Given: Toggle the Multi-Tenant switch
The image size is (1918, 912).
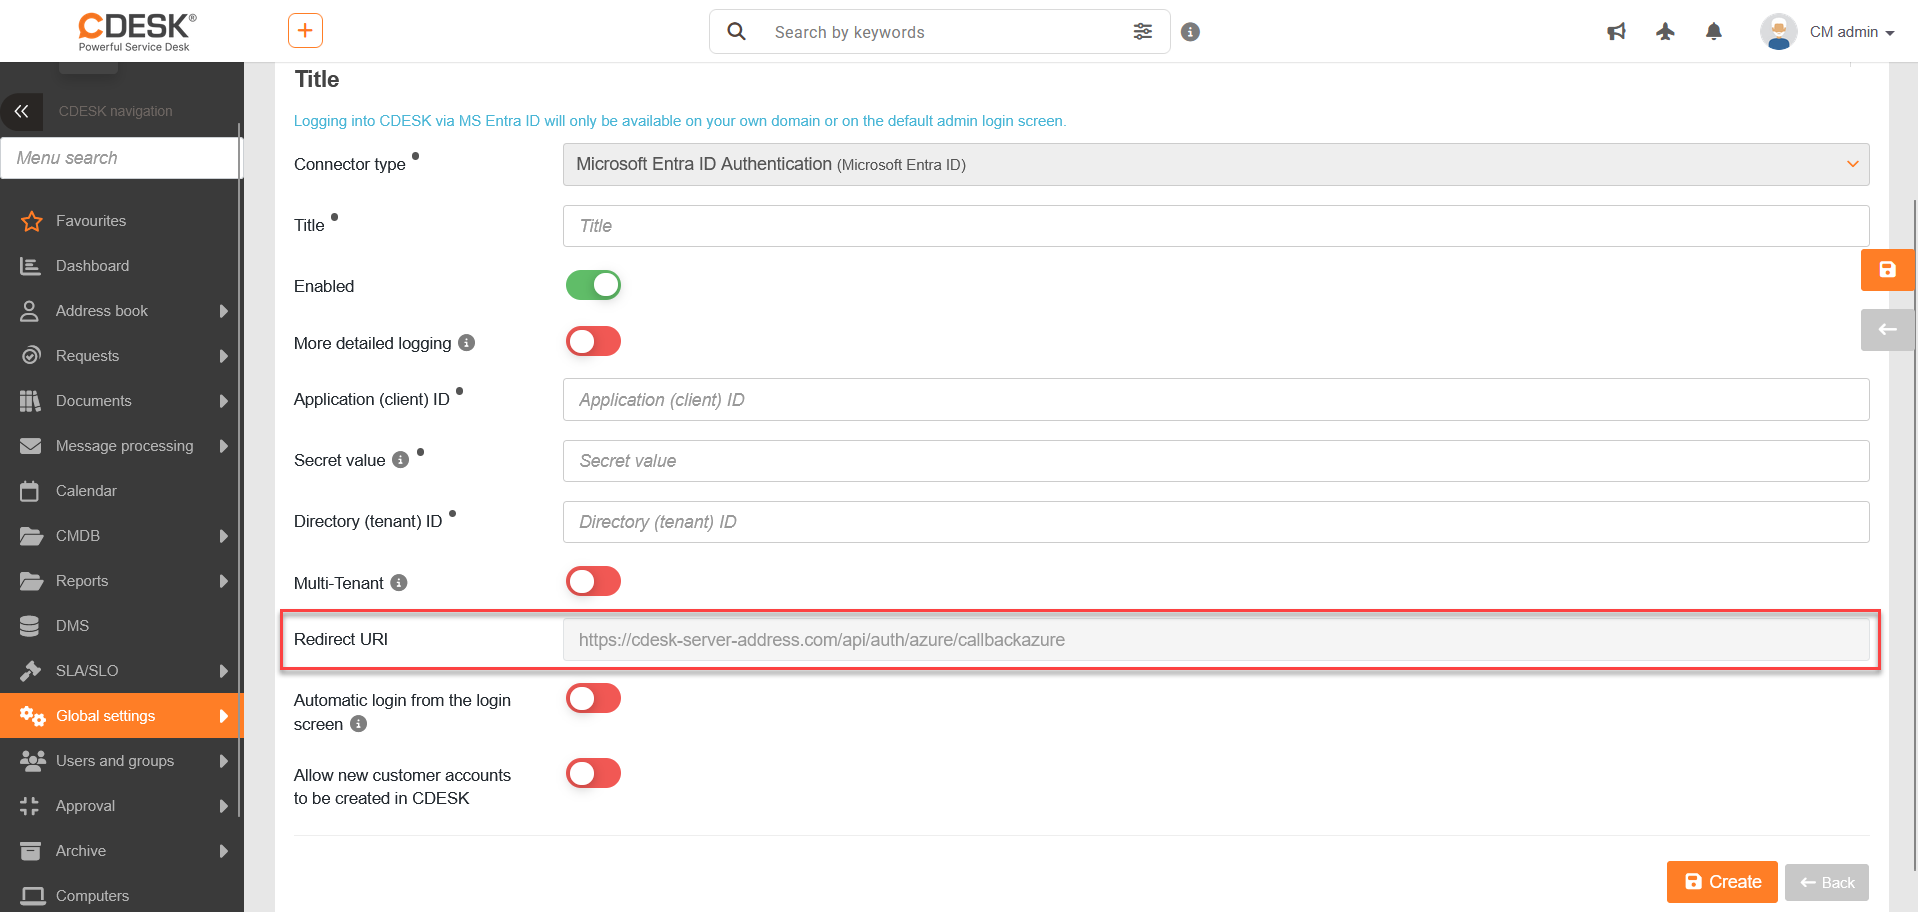Looking at the screenshot, I should pyautogui.click(x=593, y=581).
